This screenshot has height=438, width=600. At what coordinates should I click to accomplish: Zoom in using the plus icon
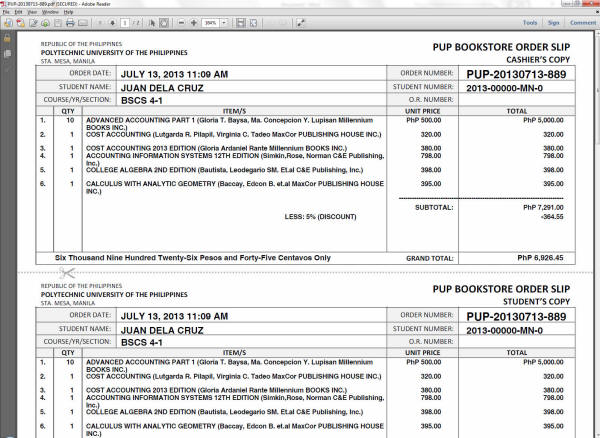click(194, 23)
